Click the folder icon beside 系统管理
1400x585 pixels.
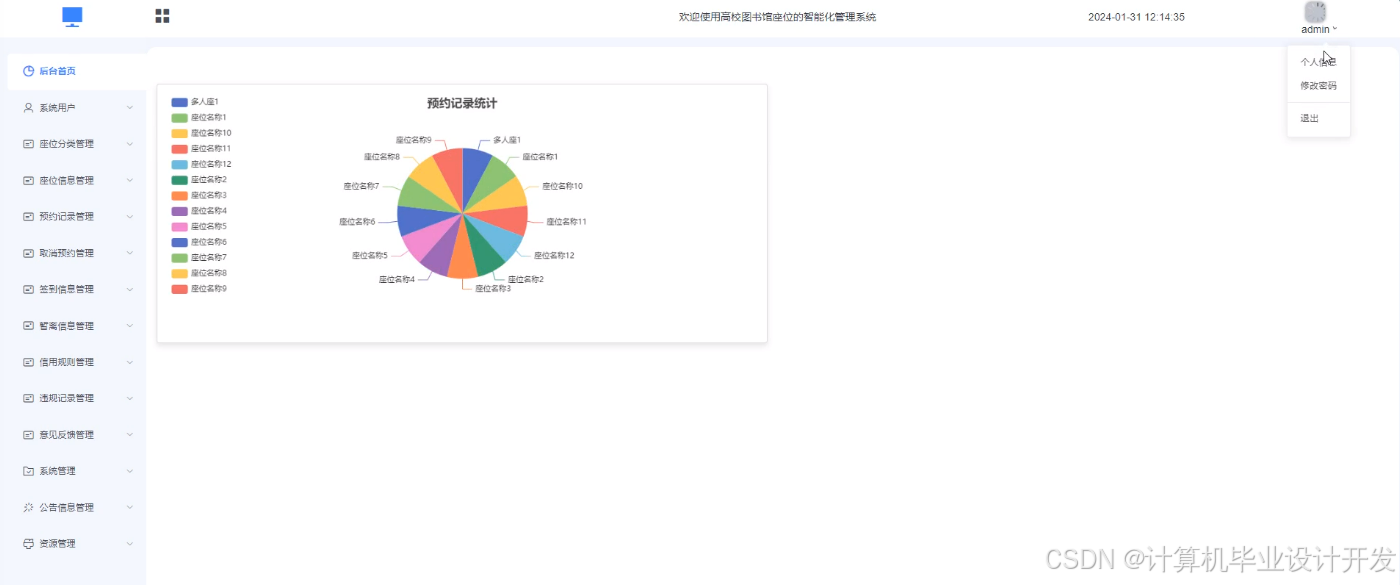(x=29, y=471)
